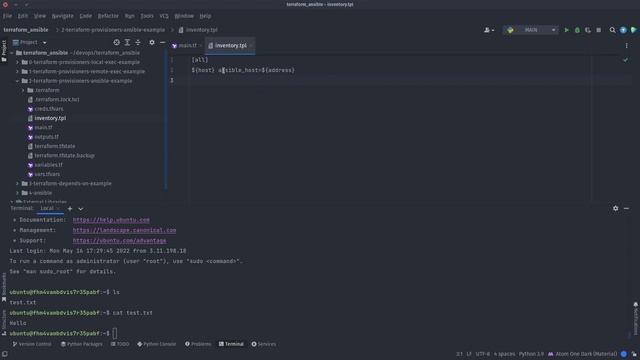Select the Local terminal tab

pyautogui.click(x=47, y=209)
